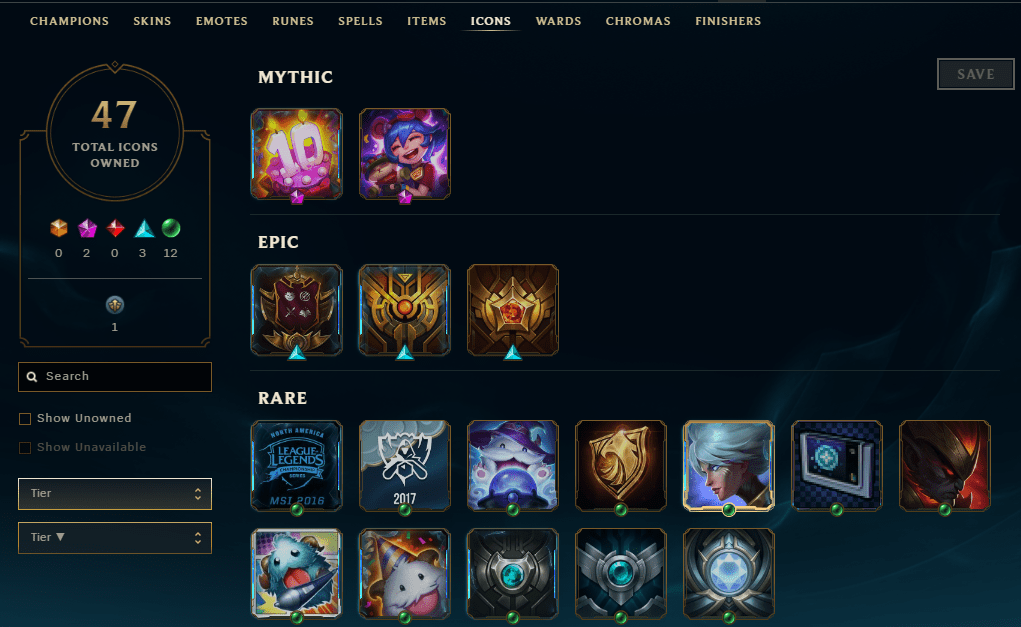Click the Save button
The height and width of the screenshot is (627, 1021).
click(975, 74)
